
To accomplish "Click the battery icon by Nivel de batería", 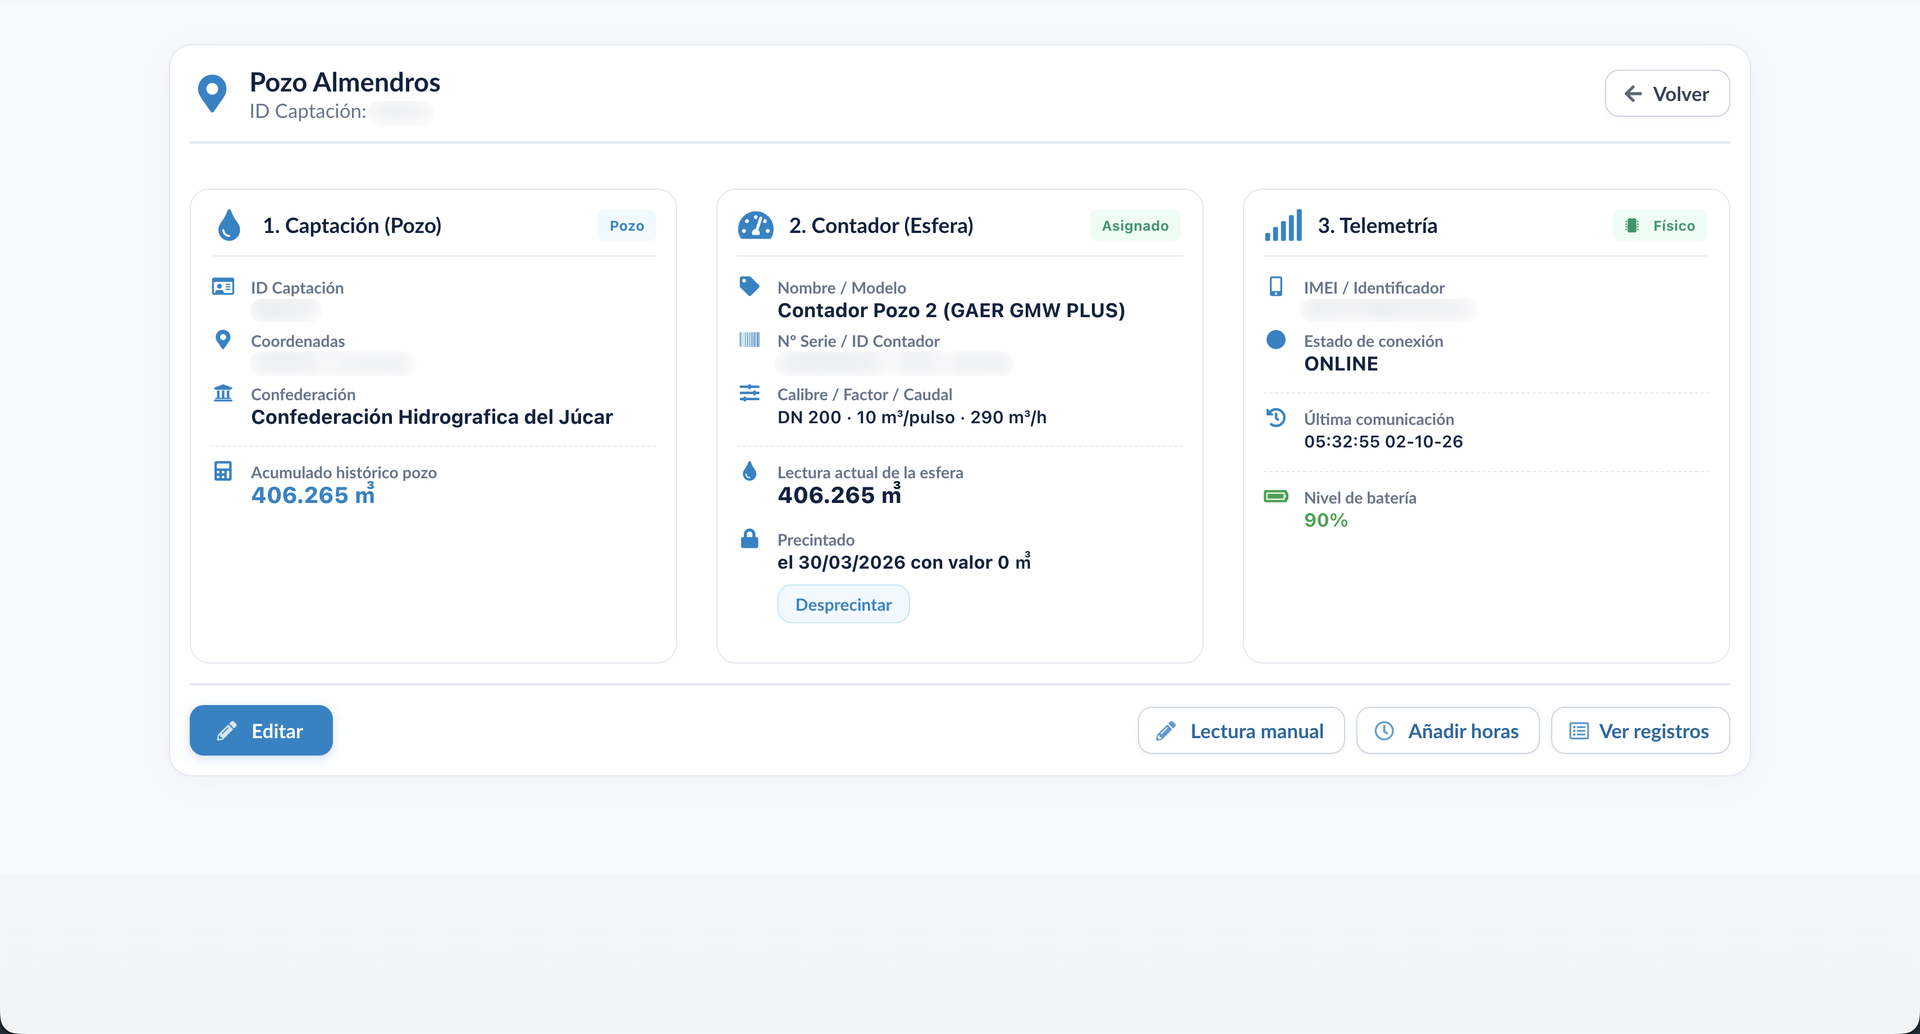I will pos(1276,496).
